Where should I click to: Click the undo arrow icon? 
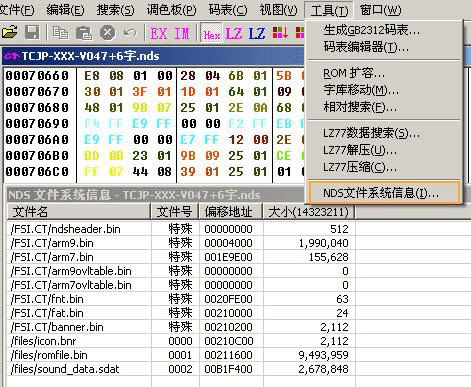130,33
